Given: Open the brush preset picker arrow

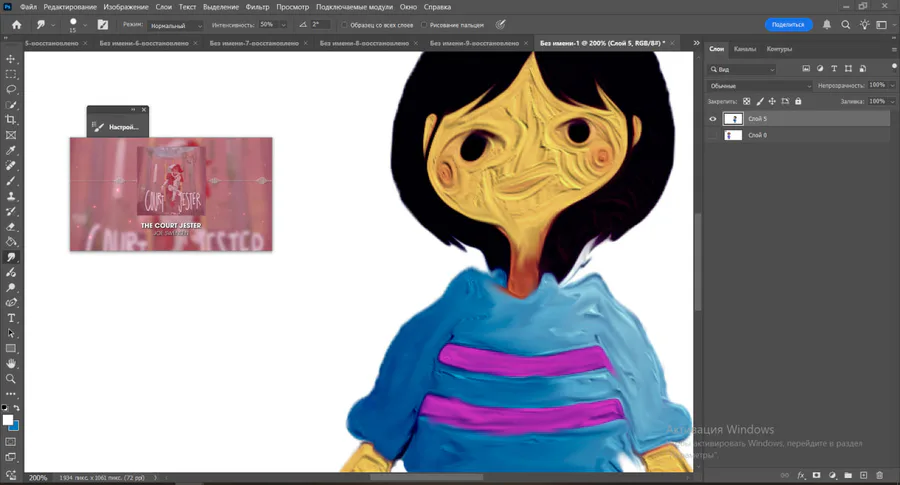Looking at the screenshot, I should 85,25.
